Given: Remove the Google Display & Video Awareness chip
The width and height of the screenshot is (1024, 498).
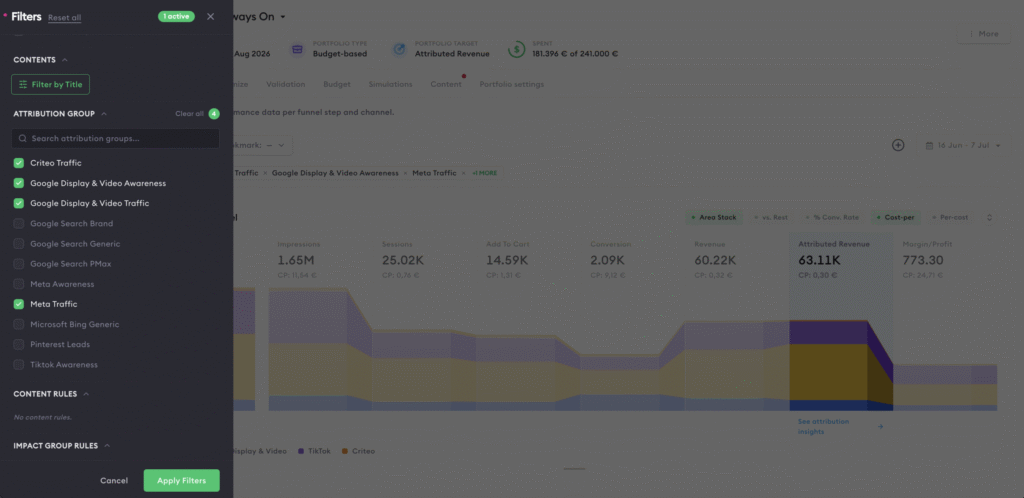Looking at the screenshot, I should (x=406, y=173).
